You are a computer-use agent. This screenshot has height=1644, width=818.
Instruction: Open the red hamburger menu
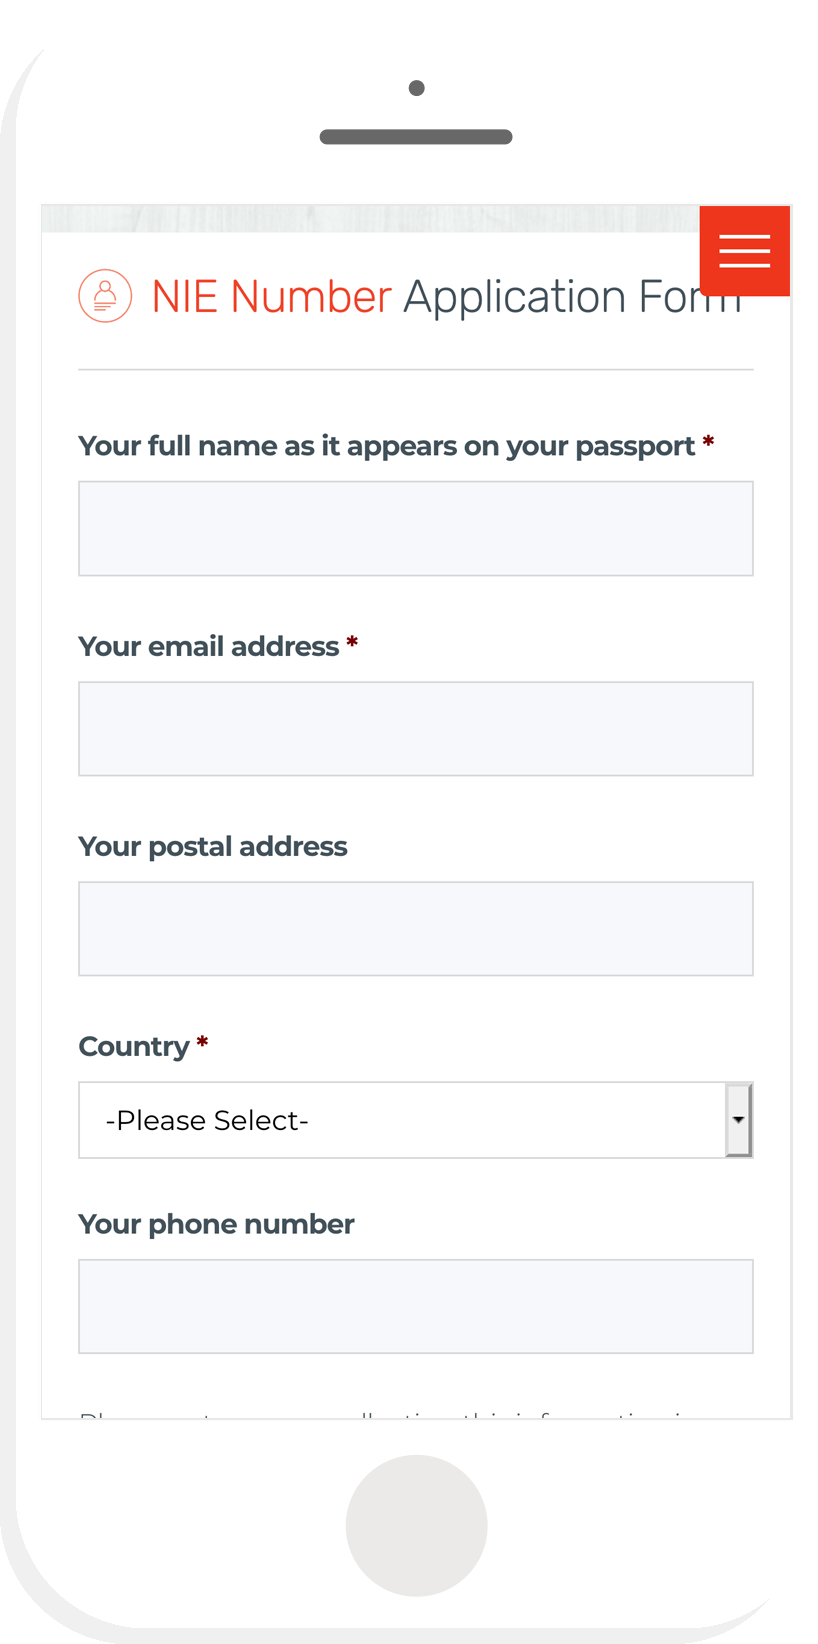click(x=744, y=251)
